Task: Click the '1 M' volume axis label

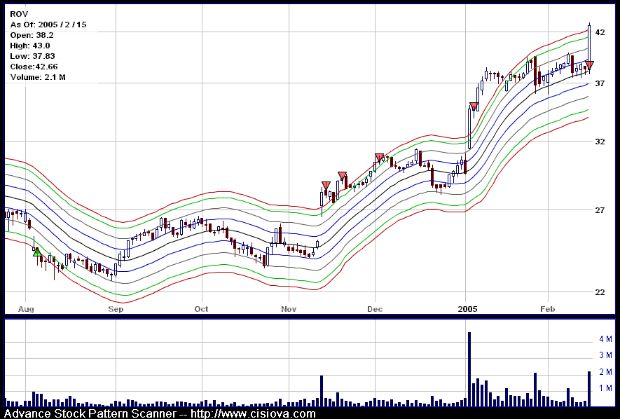Action: (x=605, y=389)
